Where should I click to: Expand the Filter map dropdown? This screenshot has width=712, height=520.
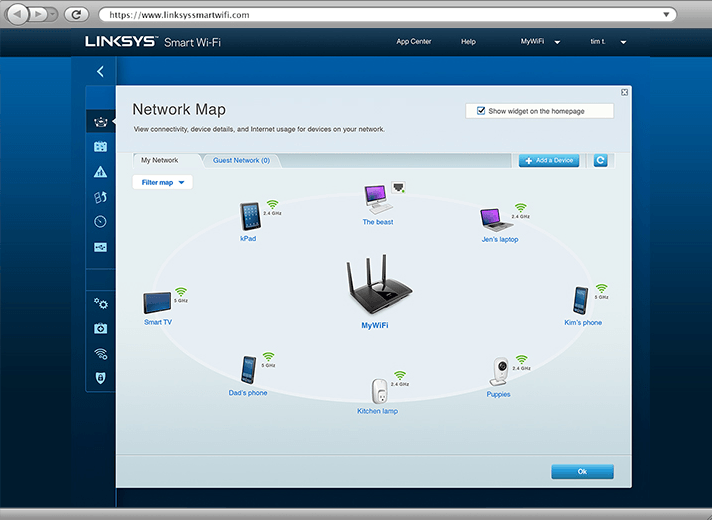point(163,183)
